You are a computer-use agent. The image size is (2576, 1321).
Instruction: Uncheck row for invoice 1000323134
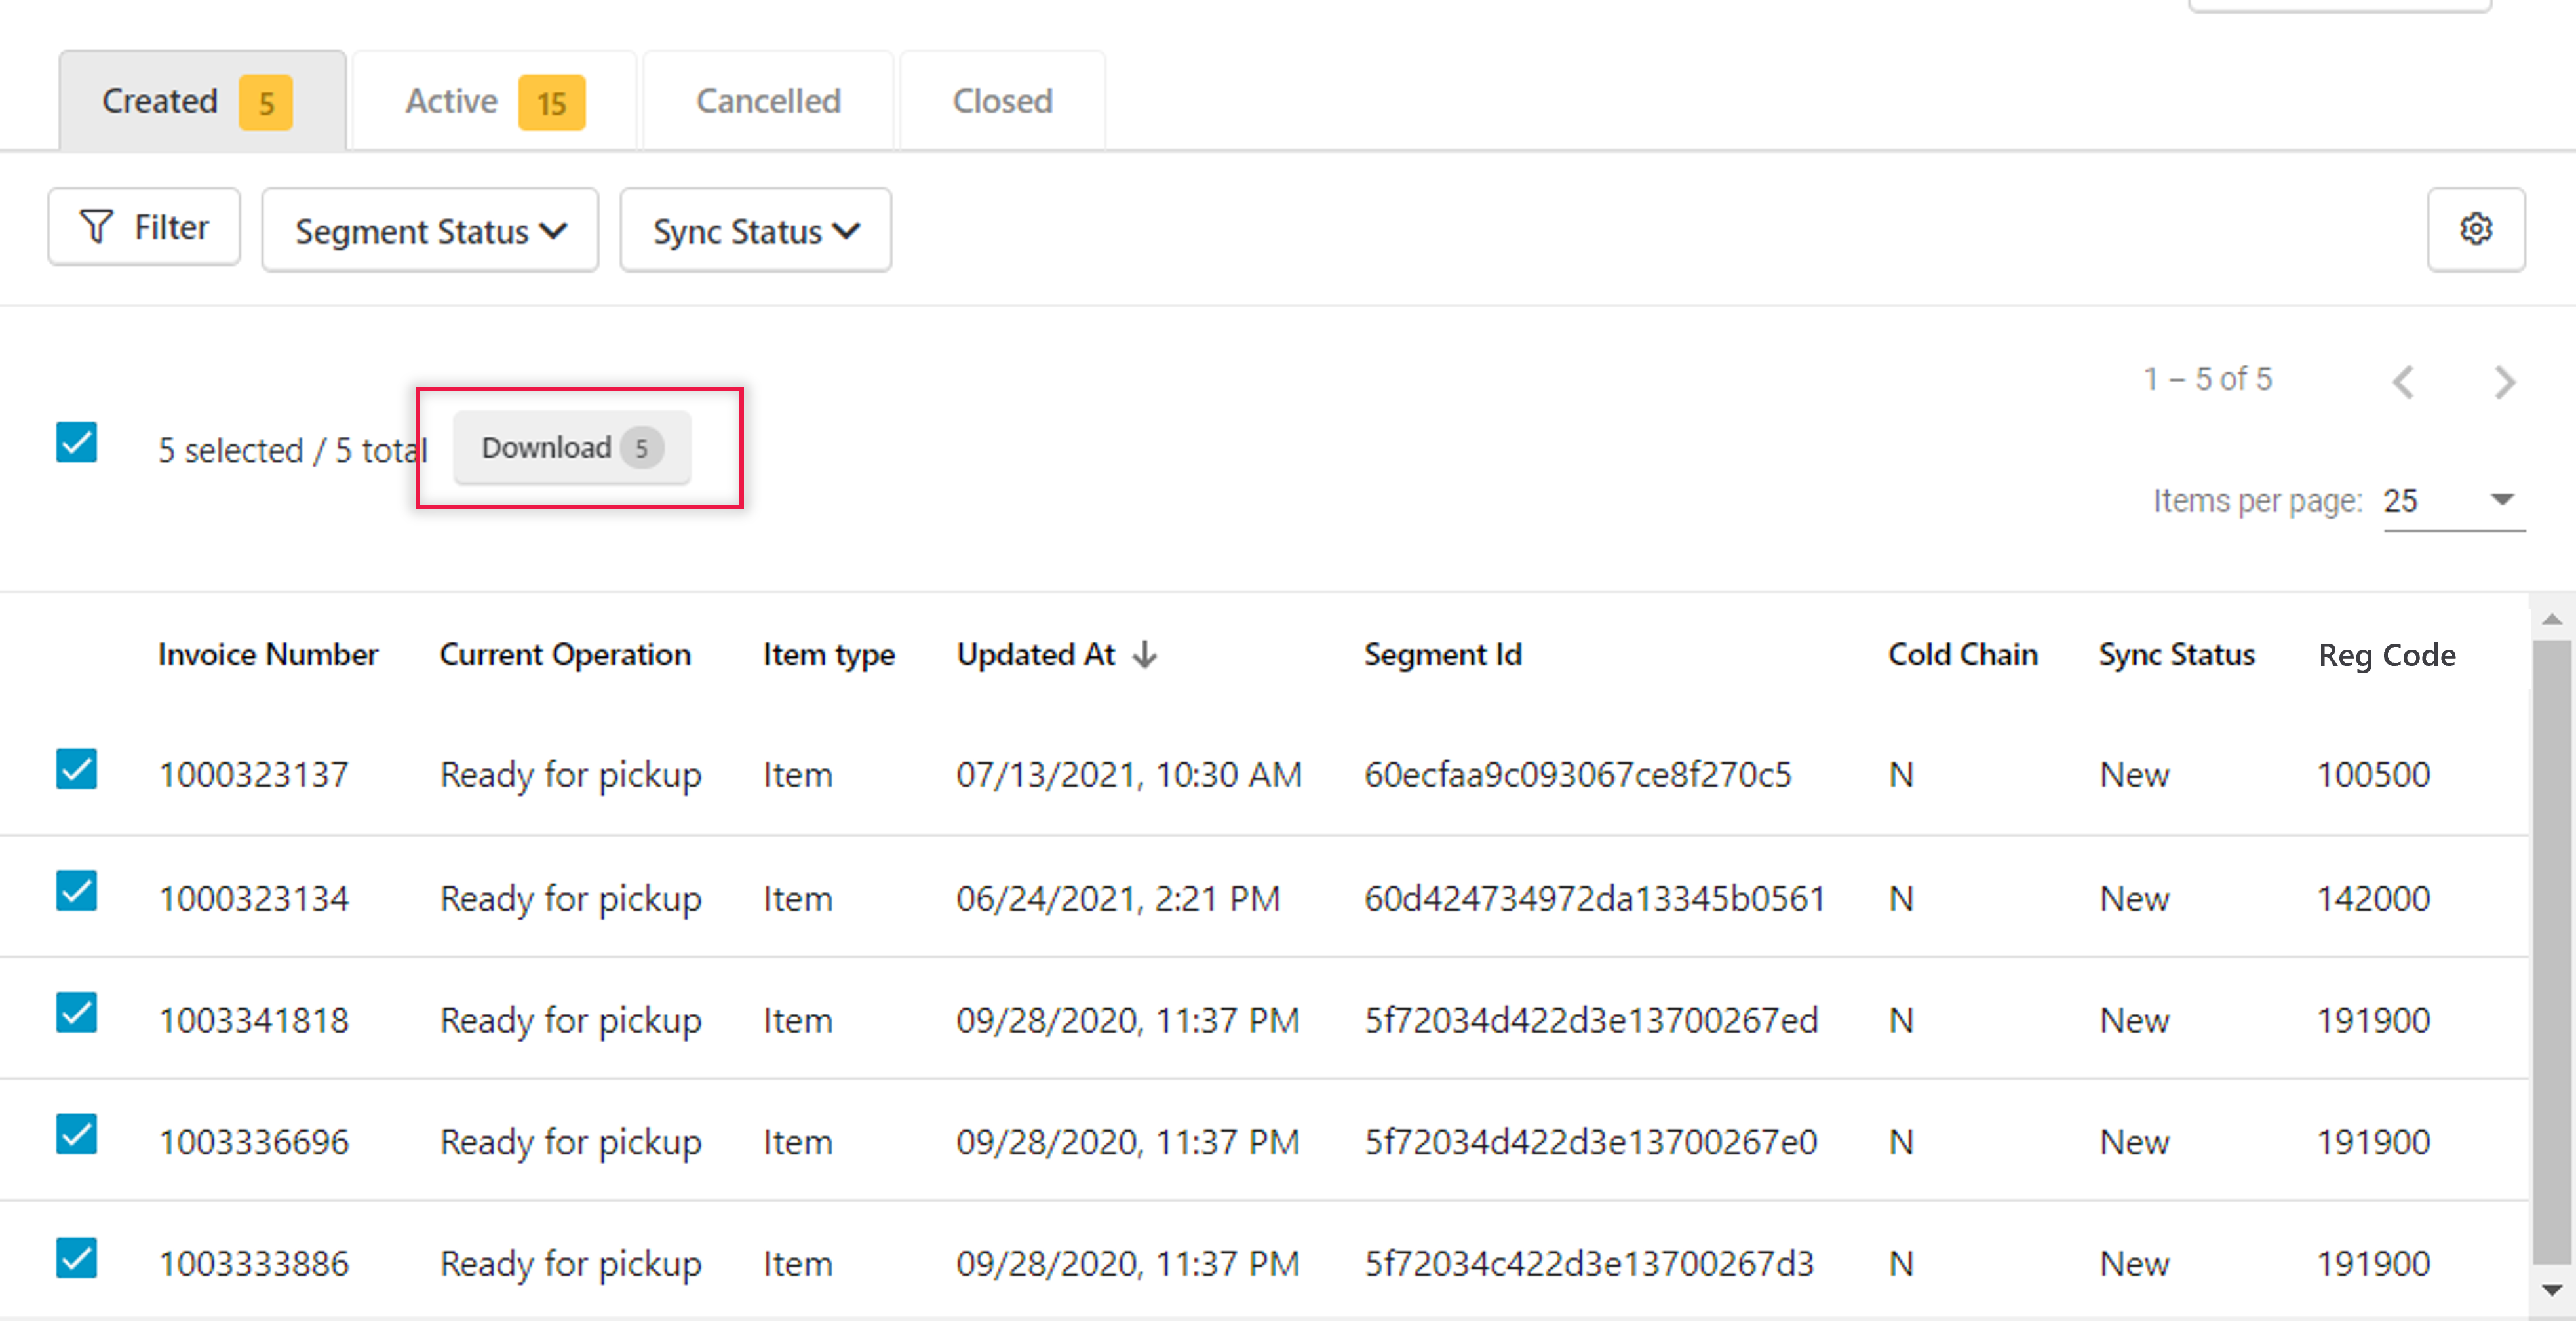76,891
